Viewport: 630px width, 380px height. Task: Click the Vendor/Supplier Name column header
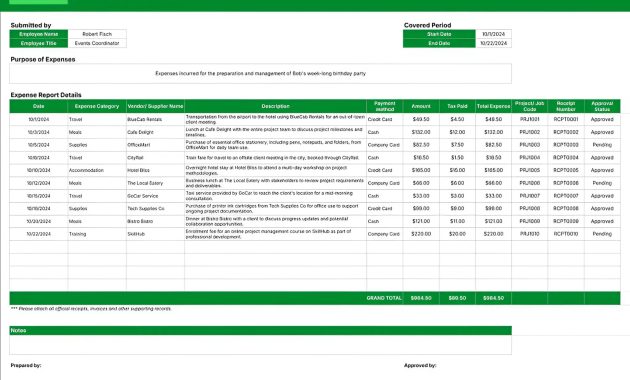coord(155,106)
